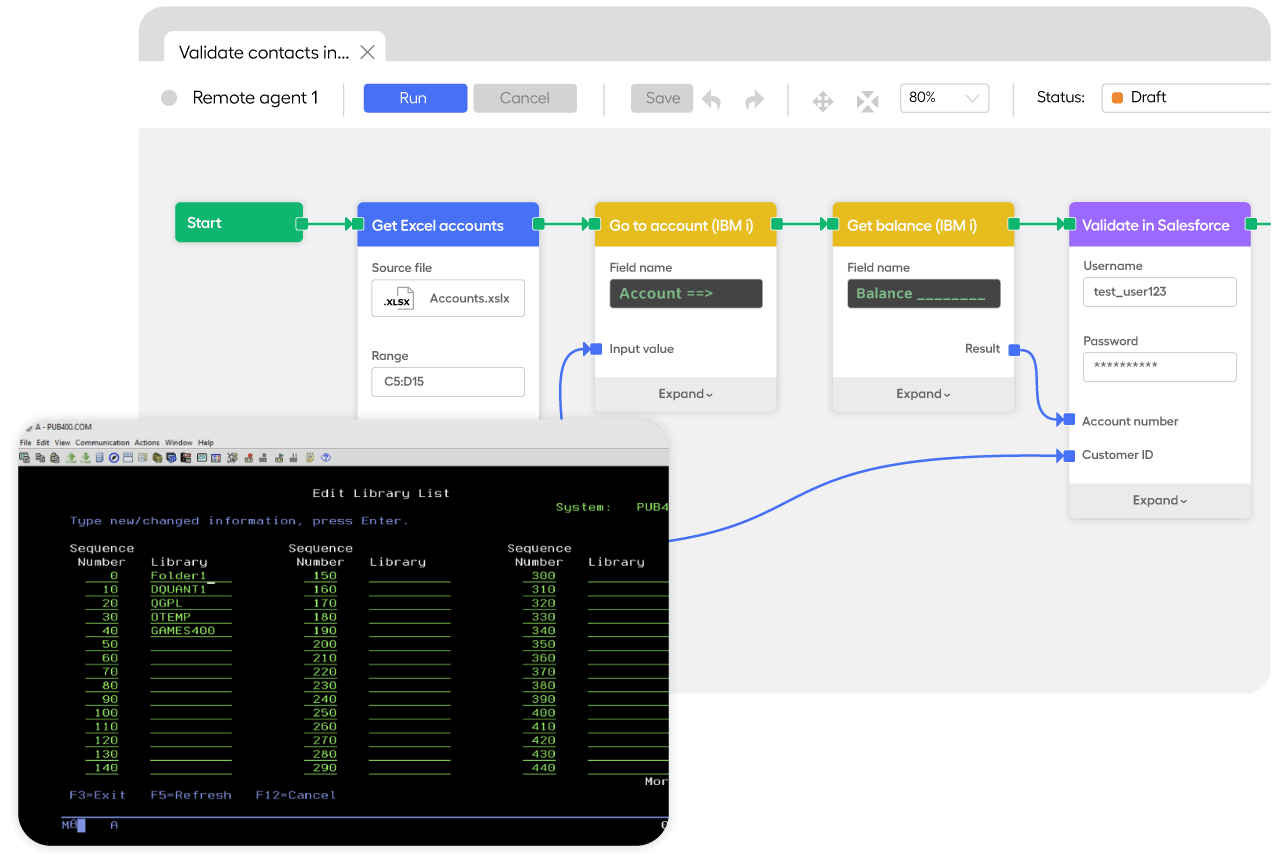Open Edit menu in PUB400 window

pyautogui.click(x=43, y=443)
